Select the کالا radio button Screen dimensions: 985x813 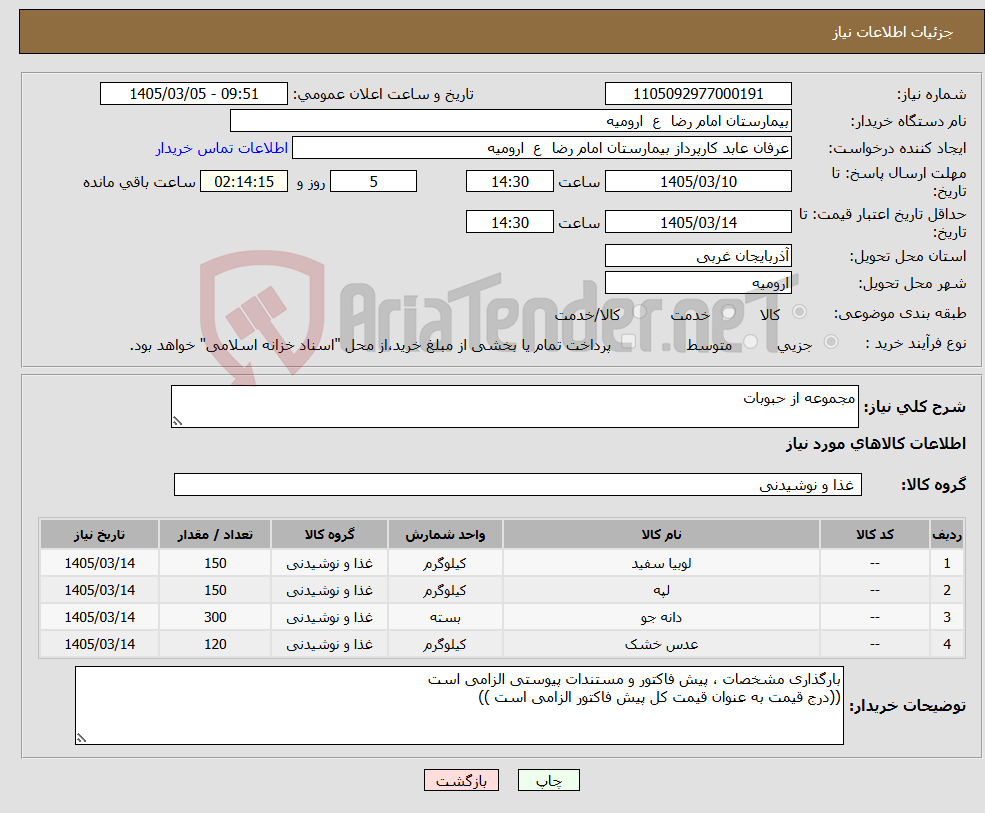click(x=800, y=312)
